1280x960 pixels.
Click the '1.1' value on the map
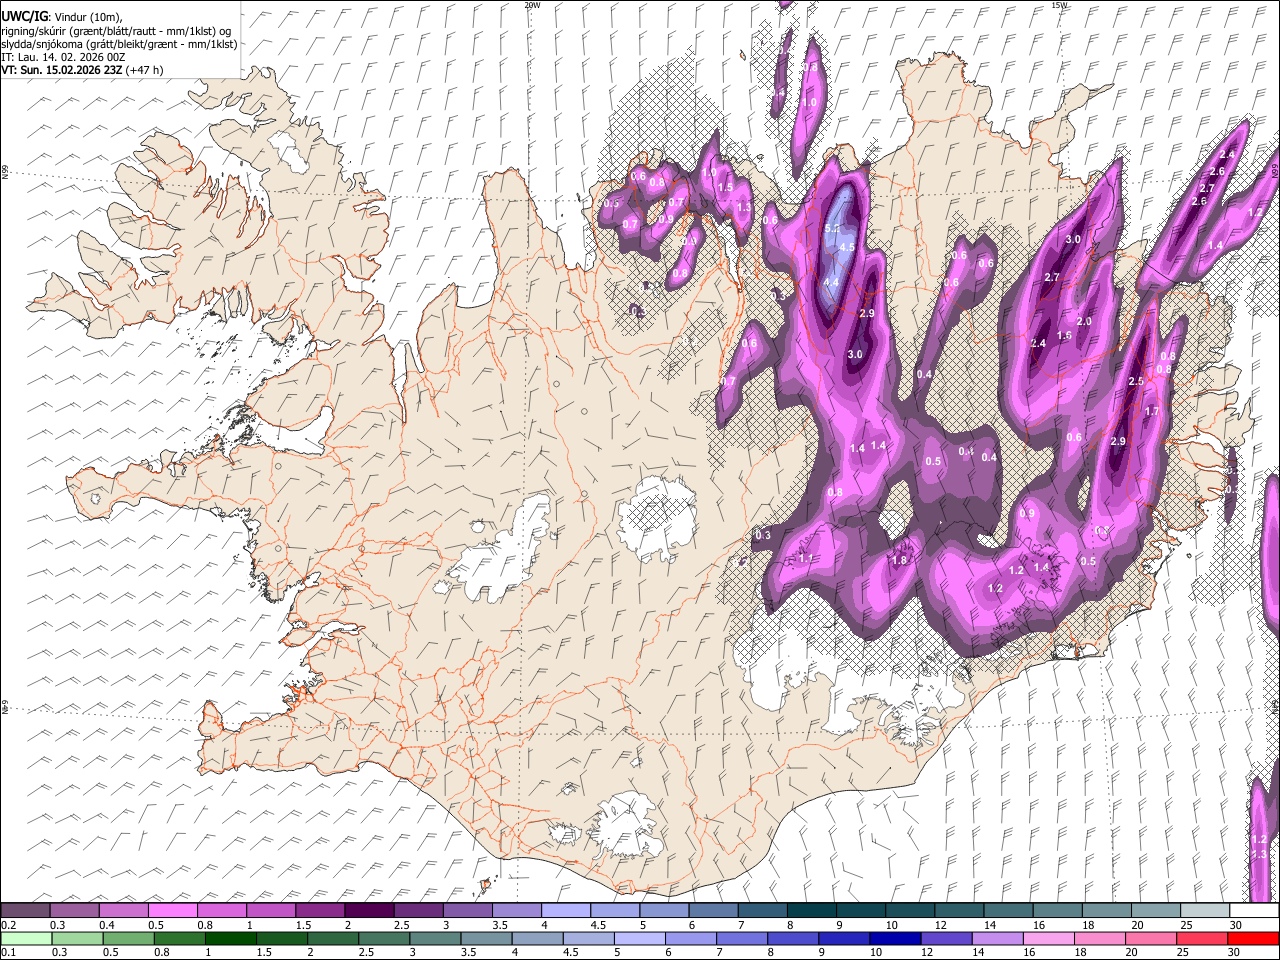click(806, 558)
